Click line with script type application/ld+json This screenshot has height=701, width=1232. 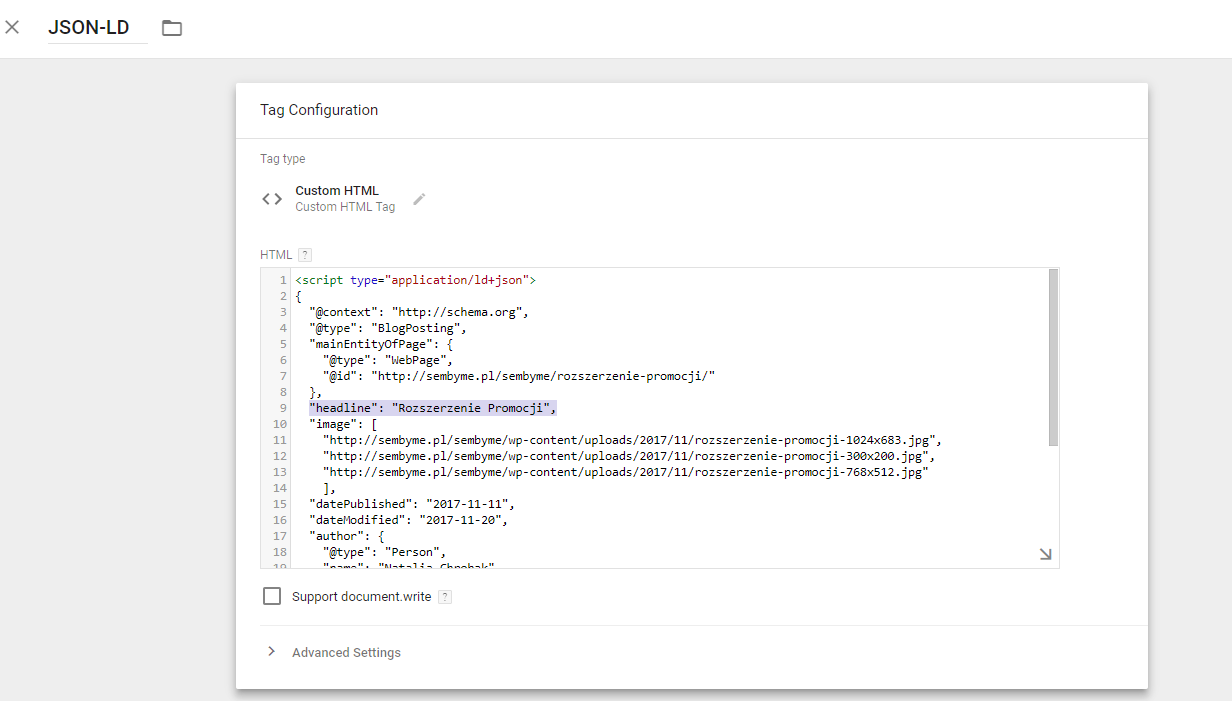tap(415, 280)
